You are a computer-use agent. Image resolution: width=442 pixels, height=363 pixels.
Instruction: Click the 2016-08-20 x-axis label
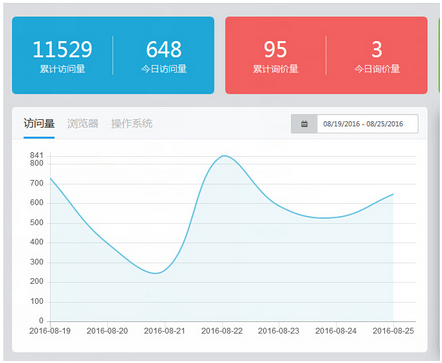pyautogui.click(x=107, y=331)
